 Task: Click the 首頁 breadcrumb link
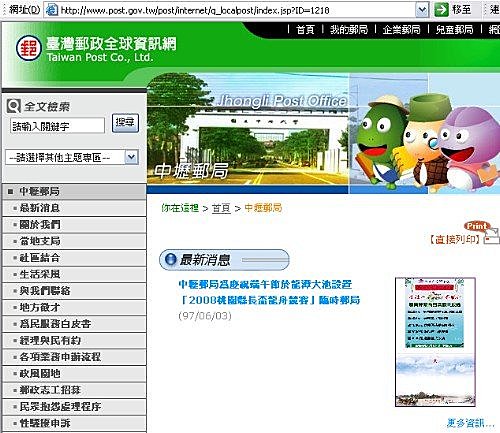point(221,208)
